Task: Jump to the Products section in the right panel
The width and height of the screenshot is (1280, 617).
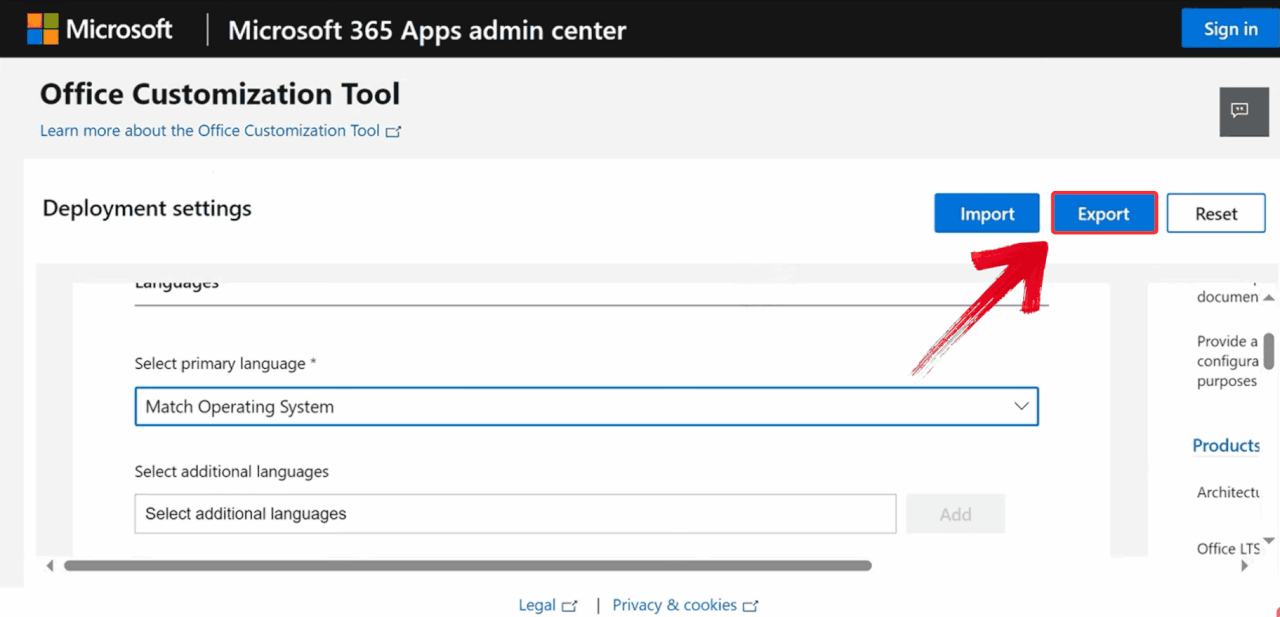Action: [1226, 446]
